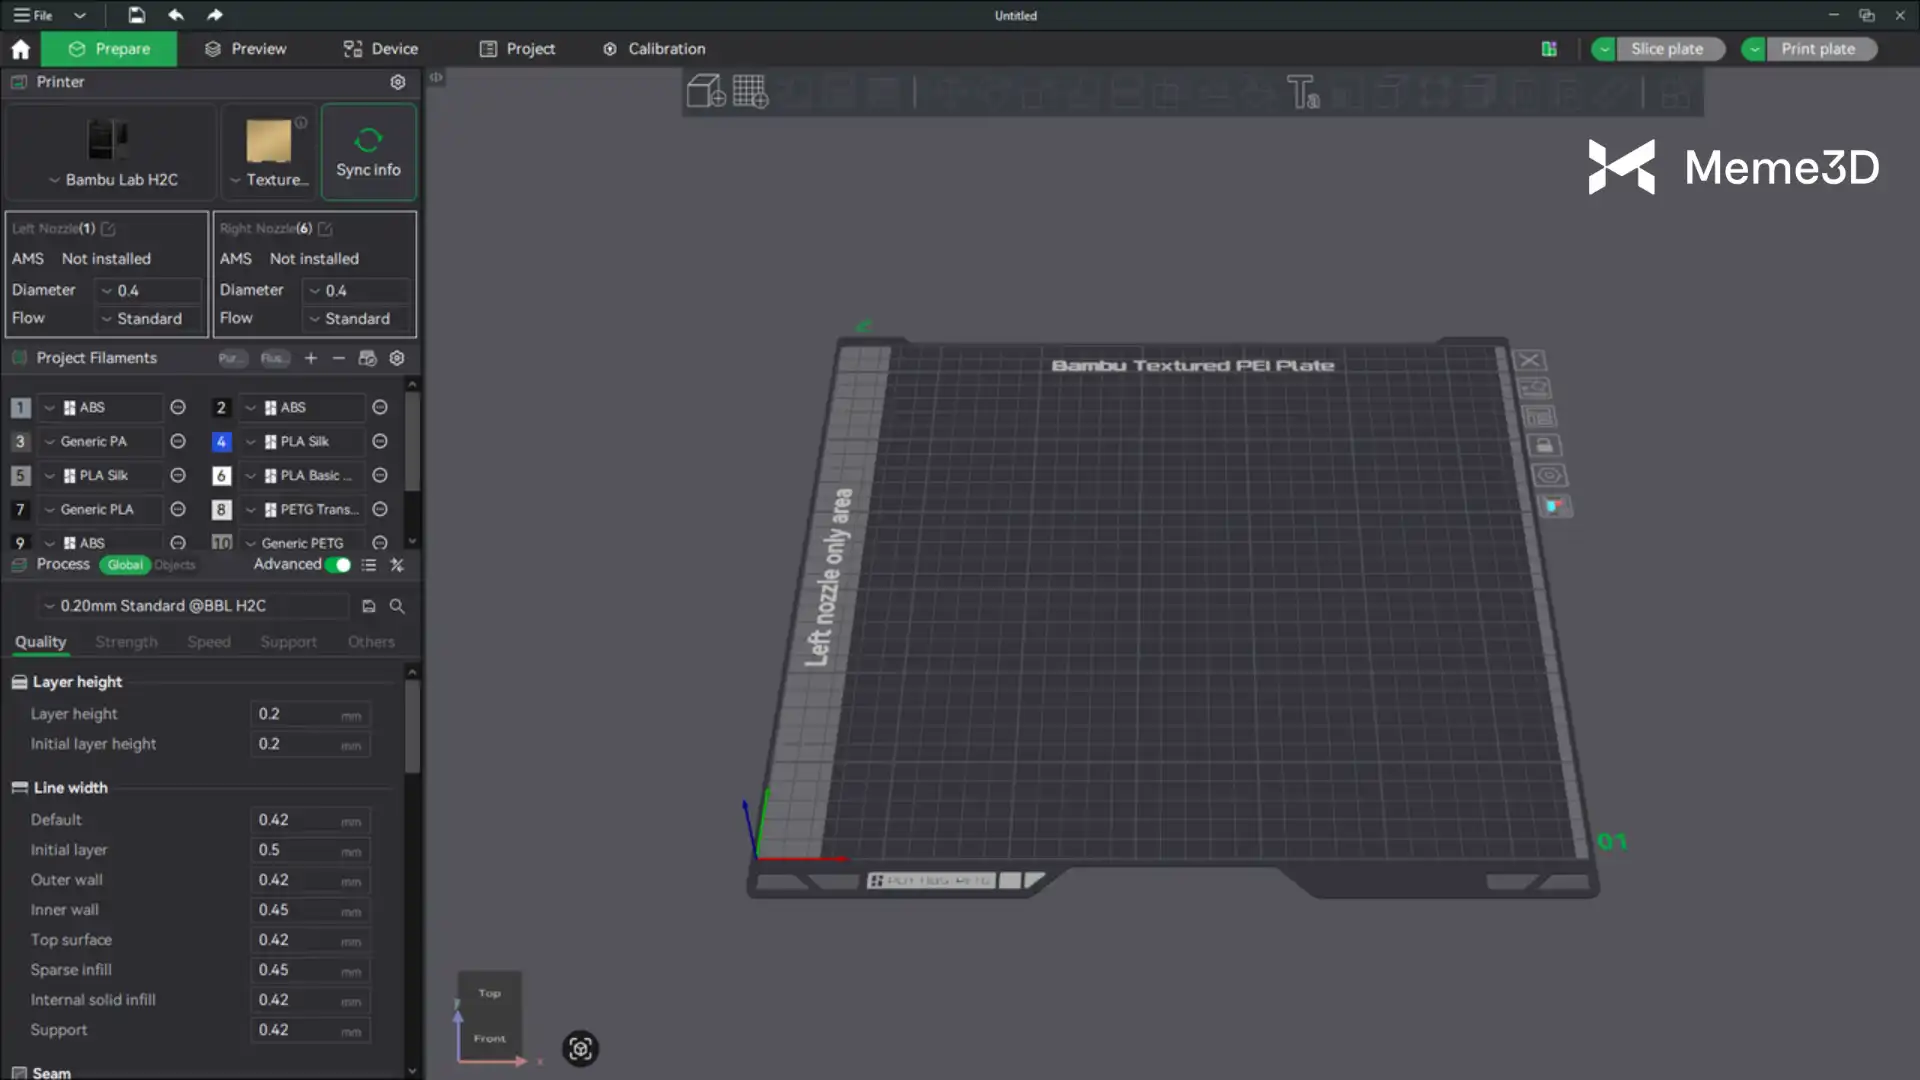Click the fit camera view icon
The image size is (1920, 1080).
tap(580, 1048)
